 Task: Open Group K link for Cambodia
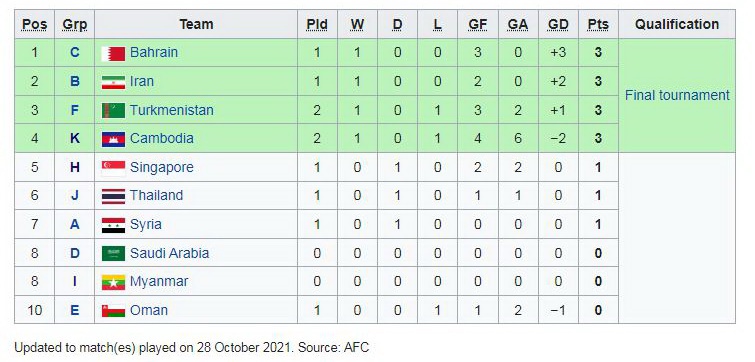tap(75, 139)
